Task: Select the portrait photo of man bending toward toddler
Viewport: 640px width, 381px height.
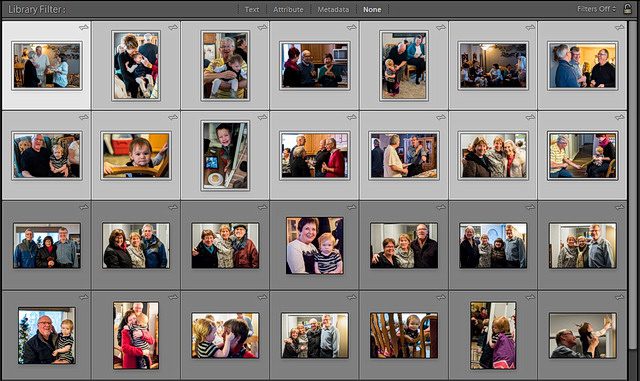Action: [404, 65]
